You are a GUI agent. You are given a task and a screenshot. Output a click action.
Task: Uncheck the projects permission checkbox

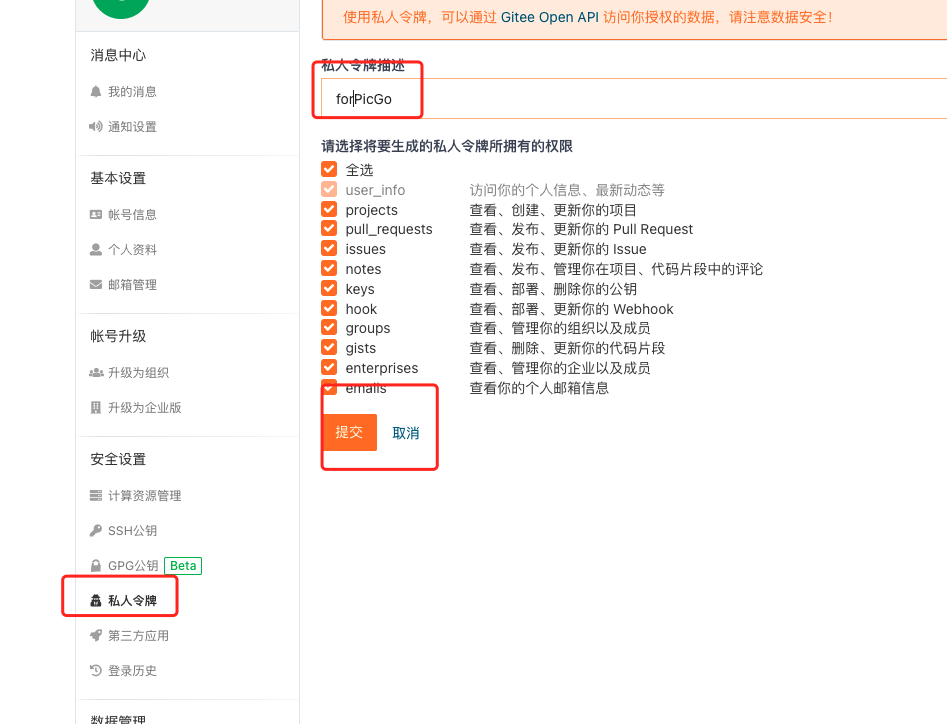point(329,209)
